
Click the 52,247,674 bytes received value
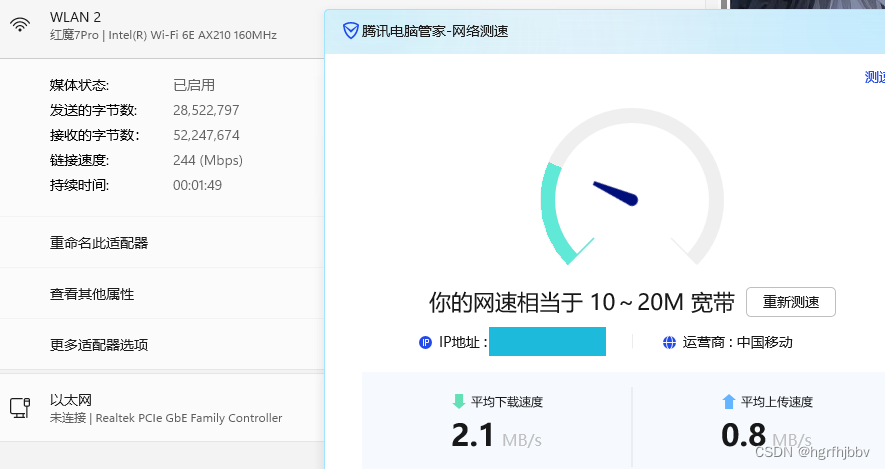click(x=206, y=135)
